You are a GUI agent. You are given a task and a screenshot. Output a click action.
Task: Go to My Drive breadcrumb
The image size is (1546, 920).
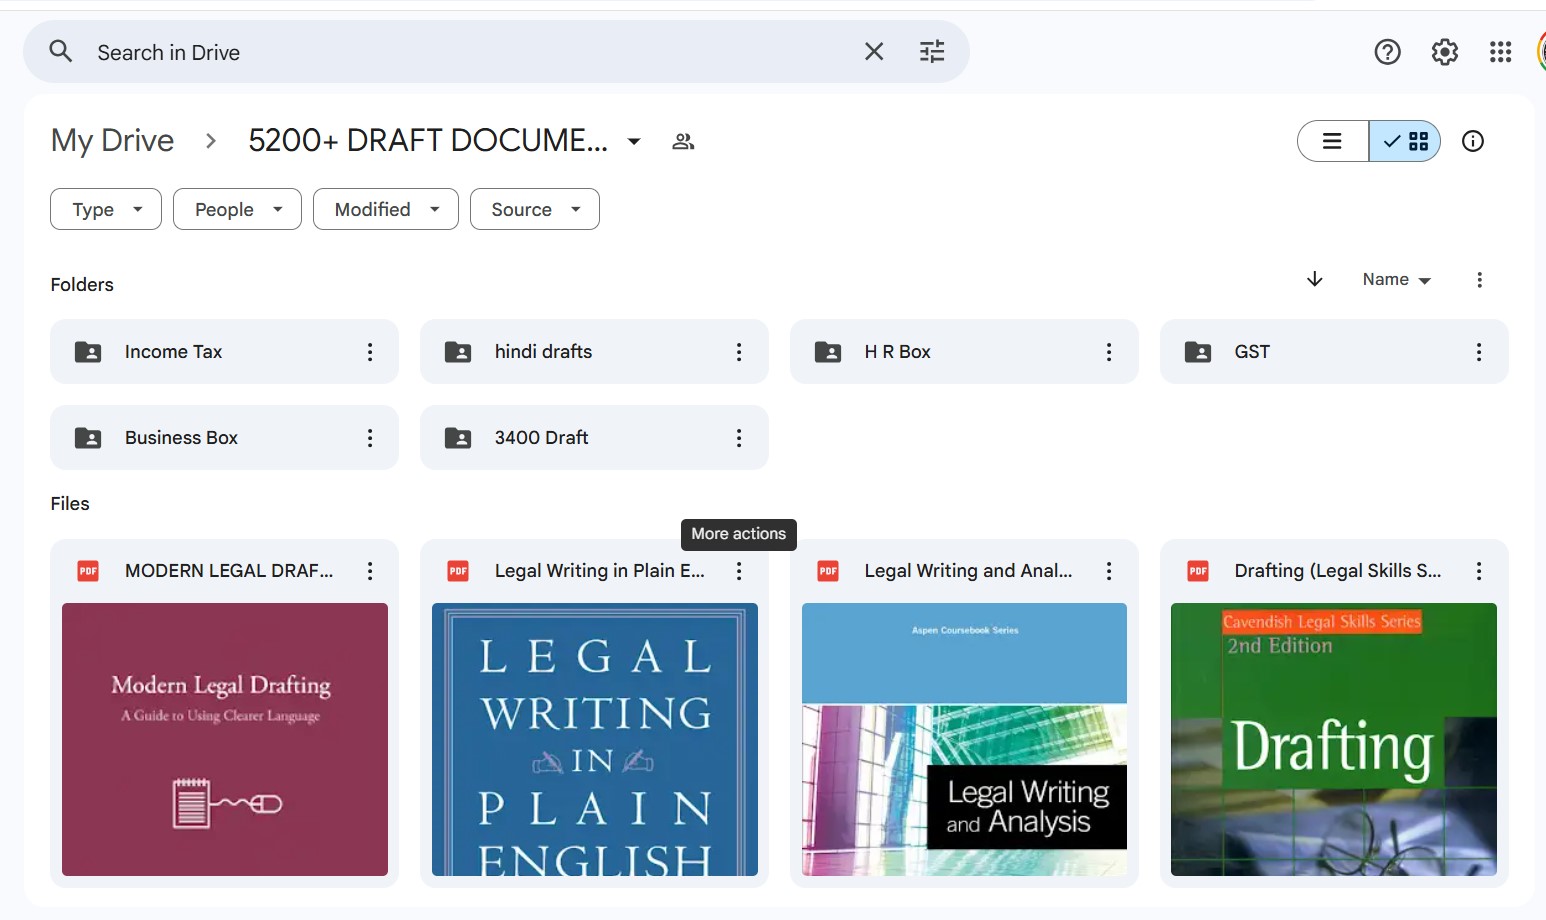click(112, 141)
